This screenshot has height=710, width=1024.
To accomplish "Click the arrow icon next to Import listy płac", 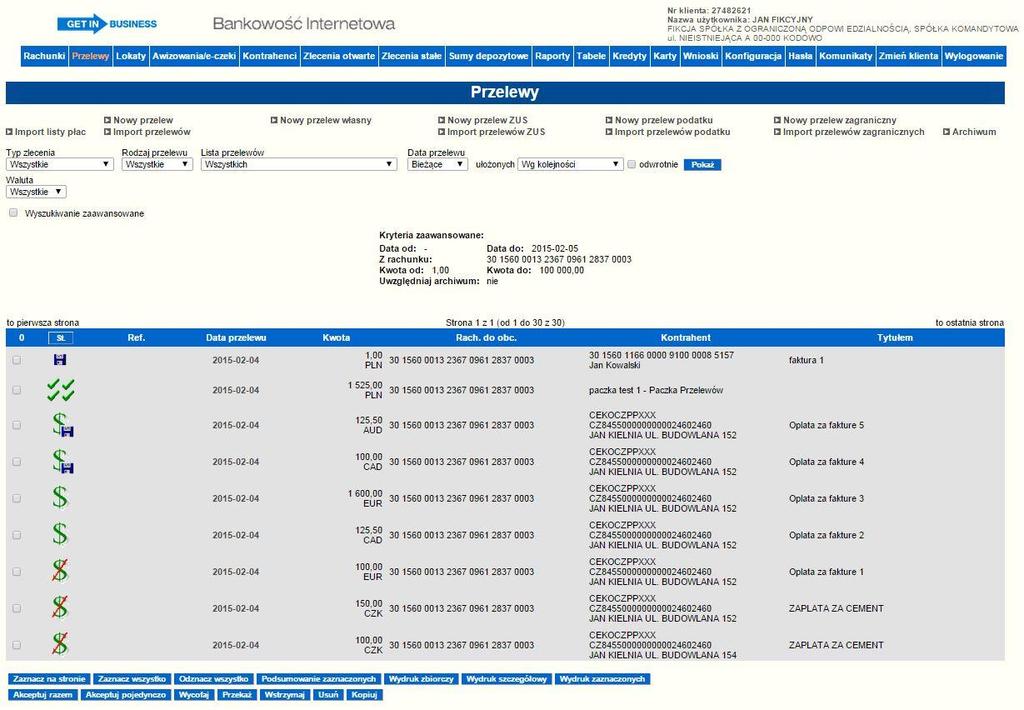I will pyautogui.click(x=9, y=132).
